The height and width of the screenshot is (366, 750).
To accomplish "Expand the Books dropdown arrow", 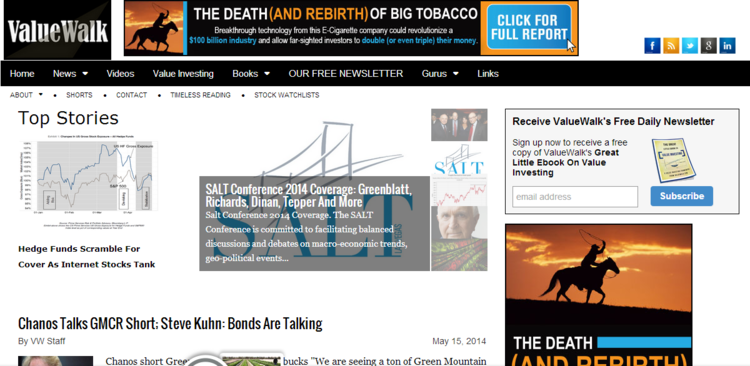I will (267, 74).
